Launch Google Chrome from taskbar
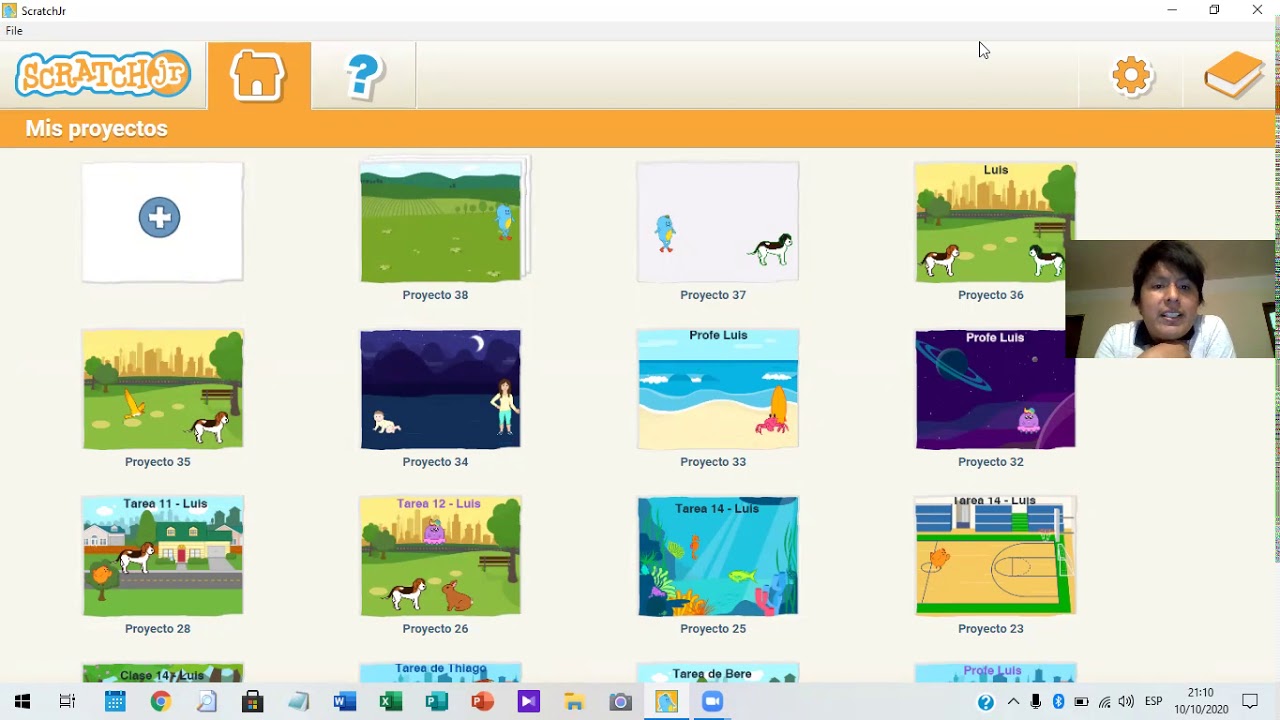Image resolution: width=1280 pixels, height=720 pixels. pyautogui.click(x=161, y=702)
